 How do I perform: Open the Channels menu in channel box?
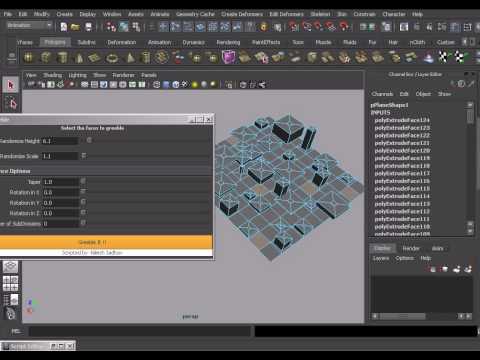pyautogui.click(x=382, y=94)
